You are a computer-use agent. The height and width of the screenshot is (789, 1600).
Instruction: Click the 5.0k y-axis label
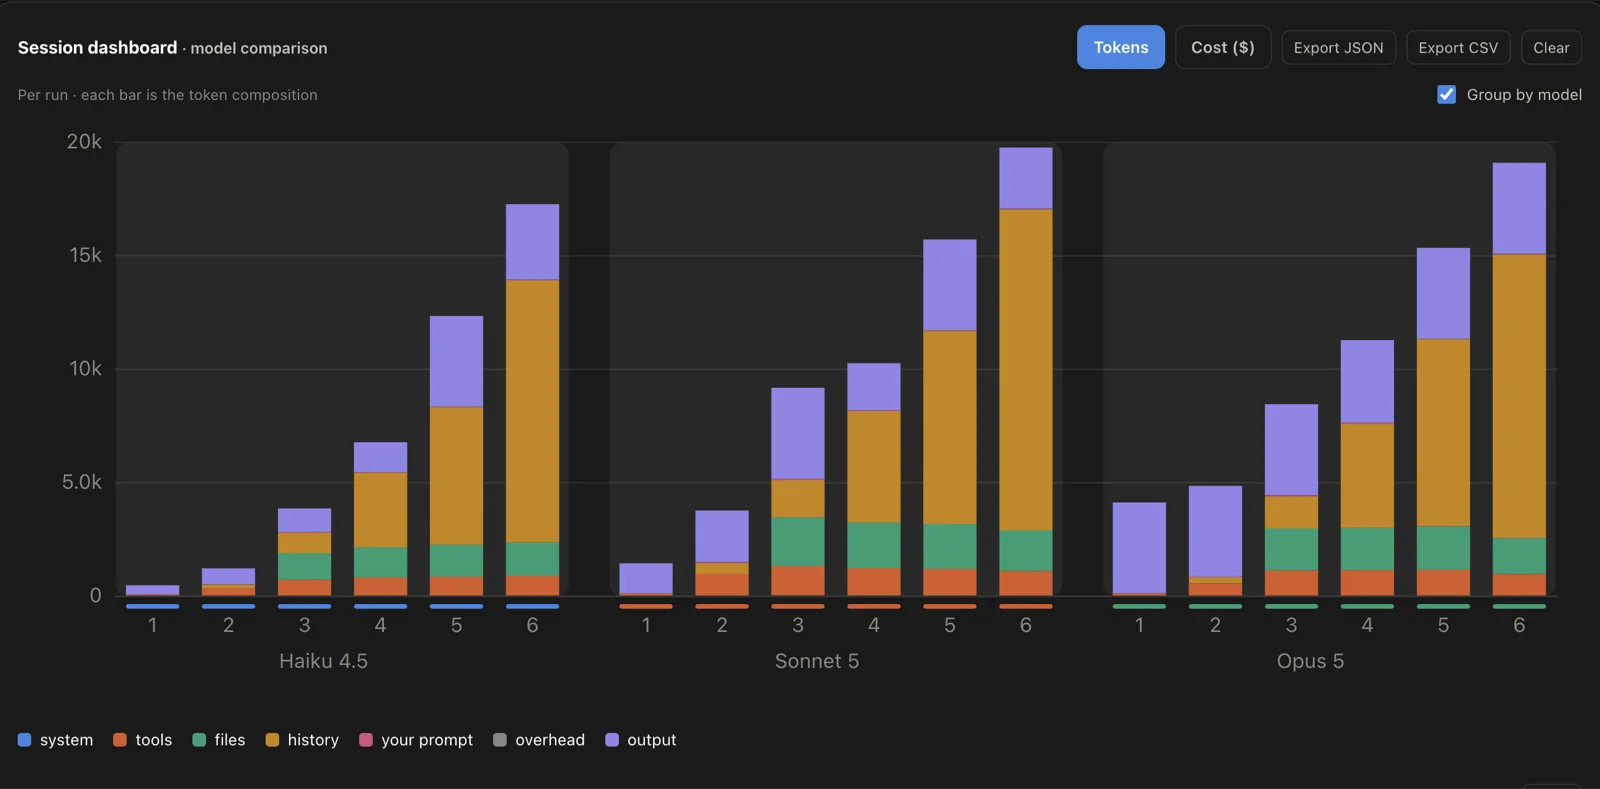coord(82,482)
